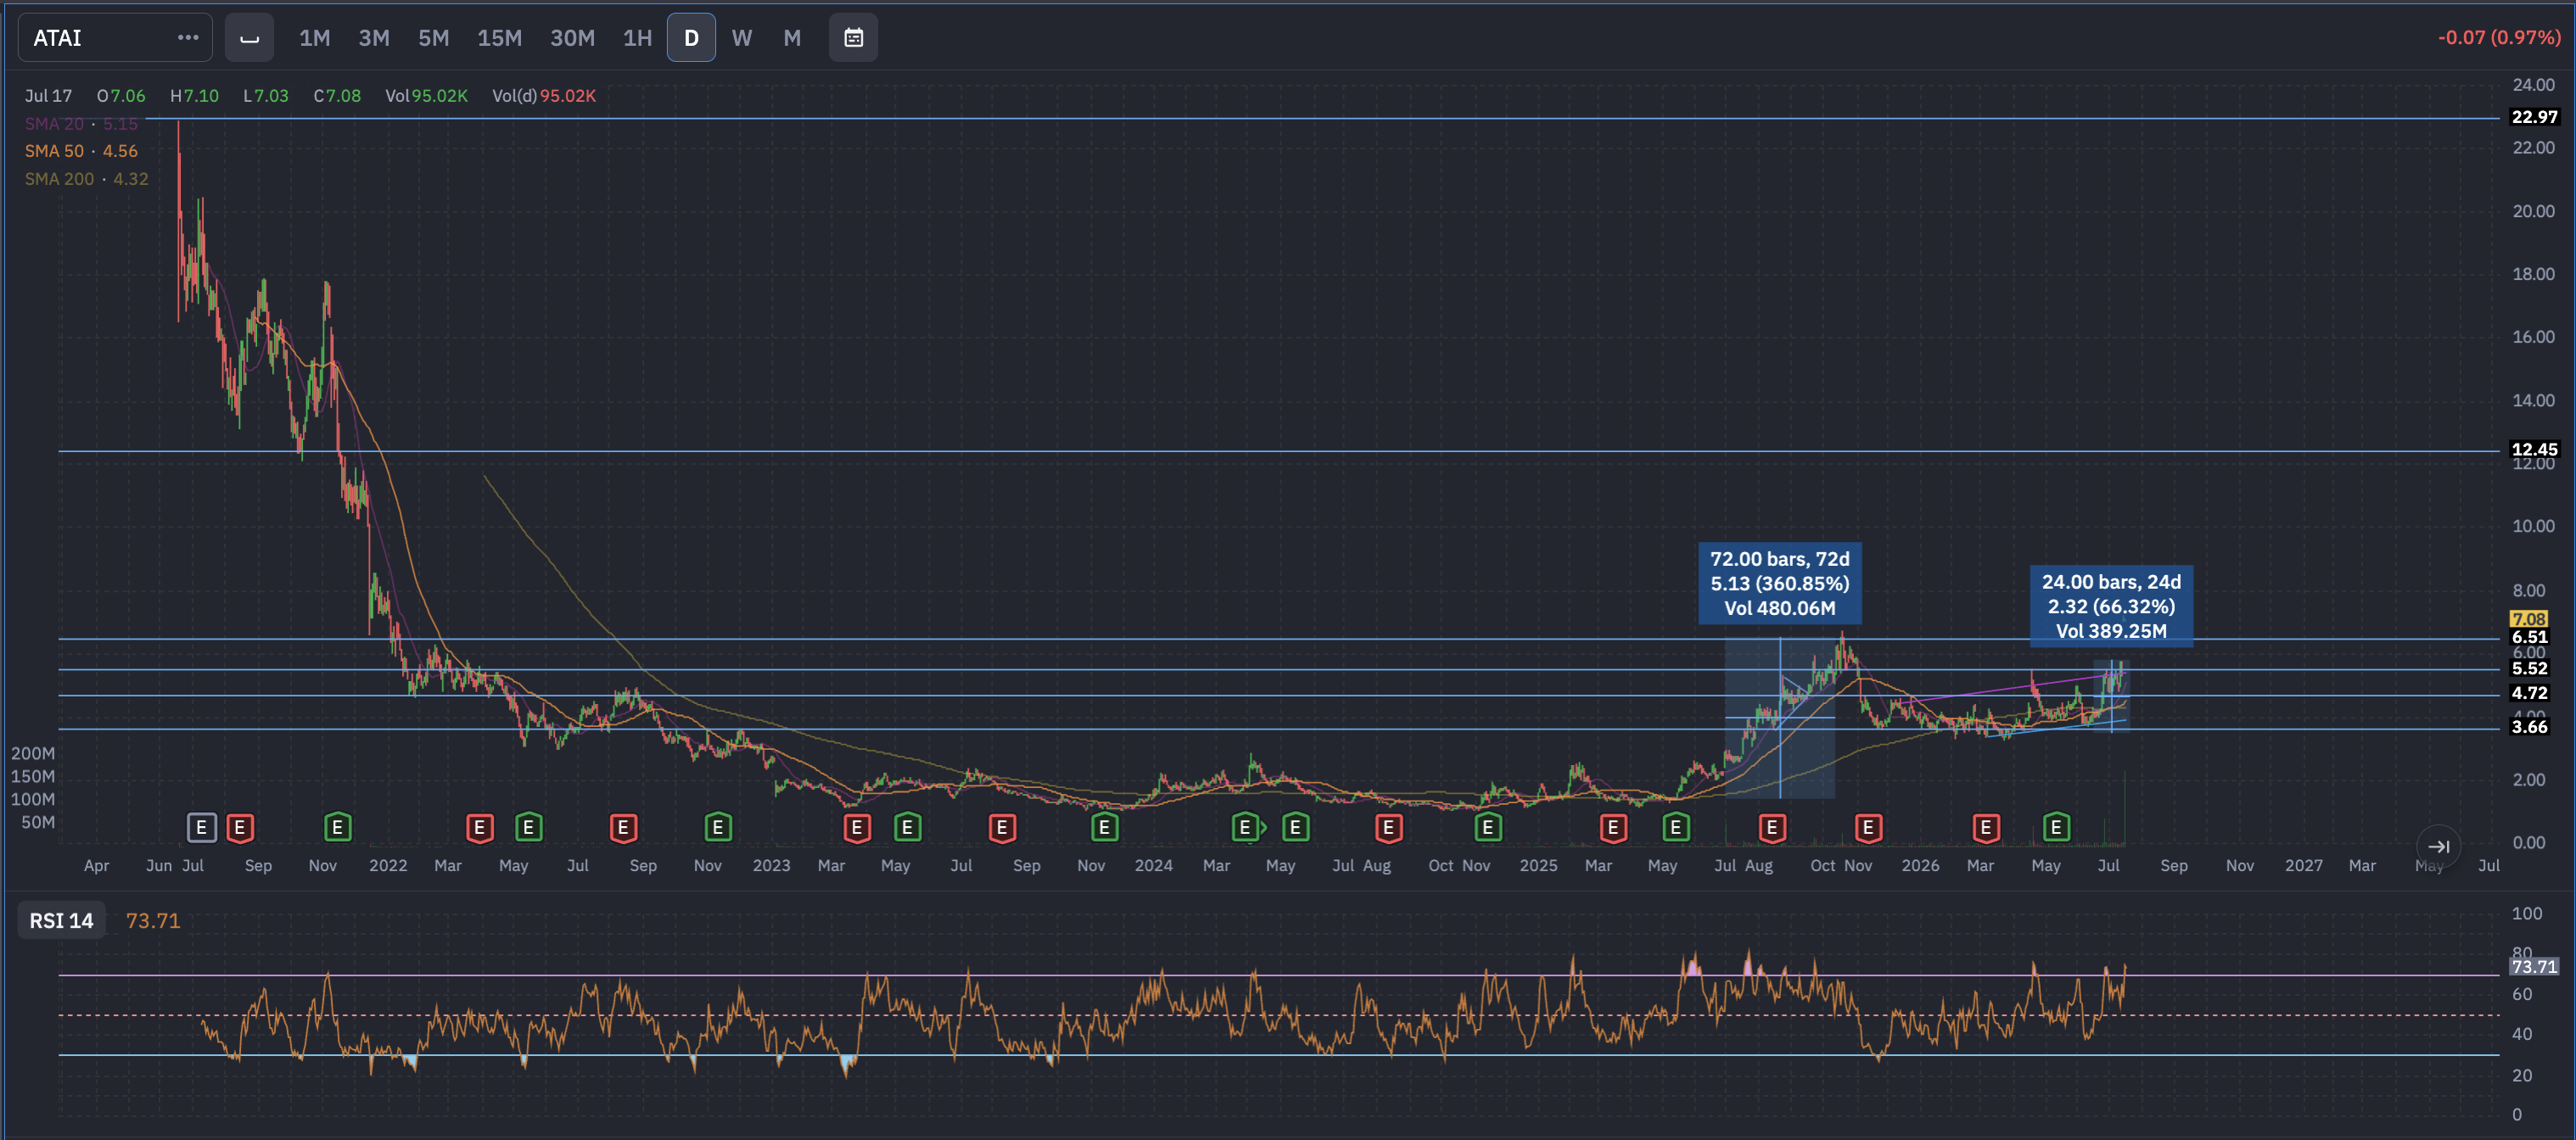Open the green earnings marker near May 2024

pos(1295,827)
